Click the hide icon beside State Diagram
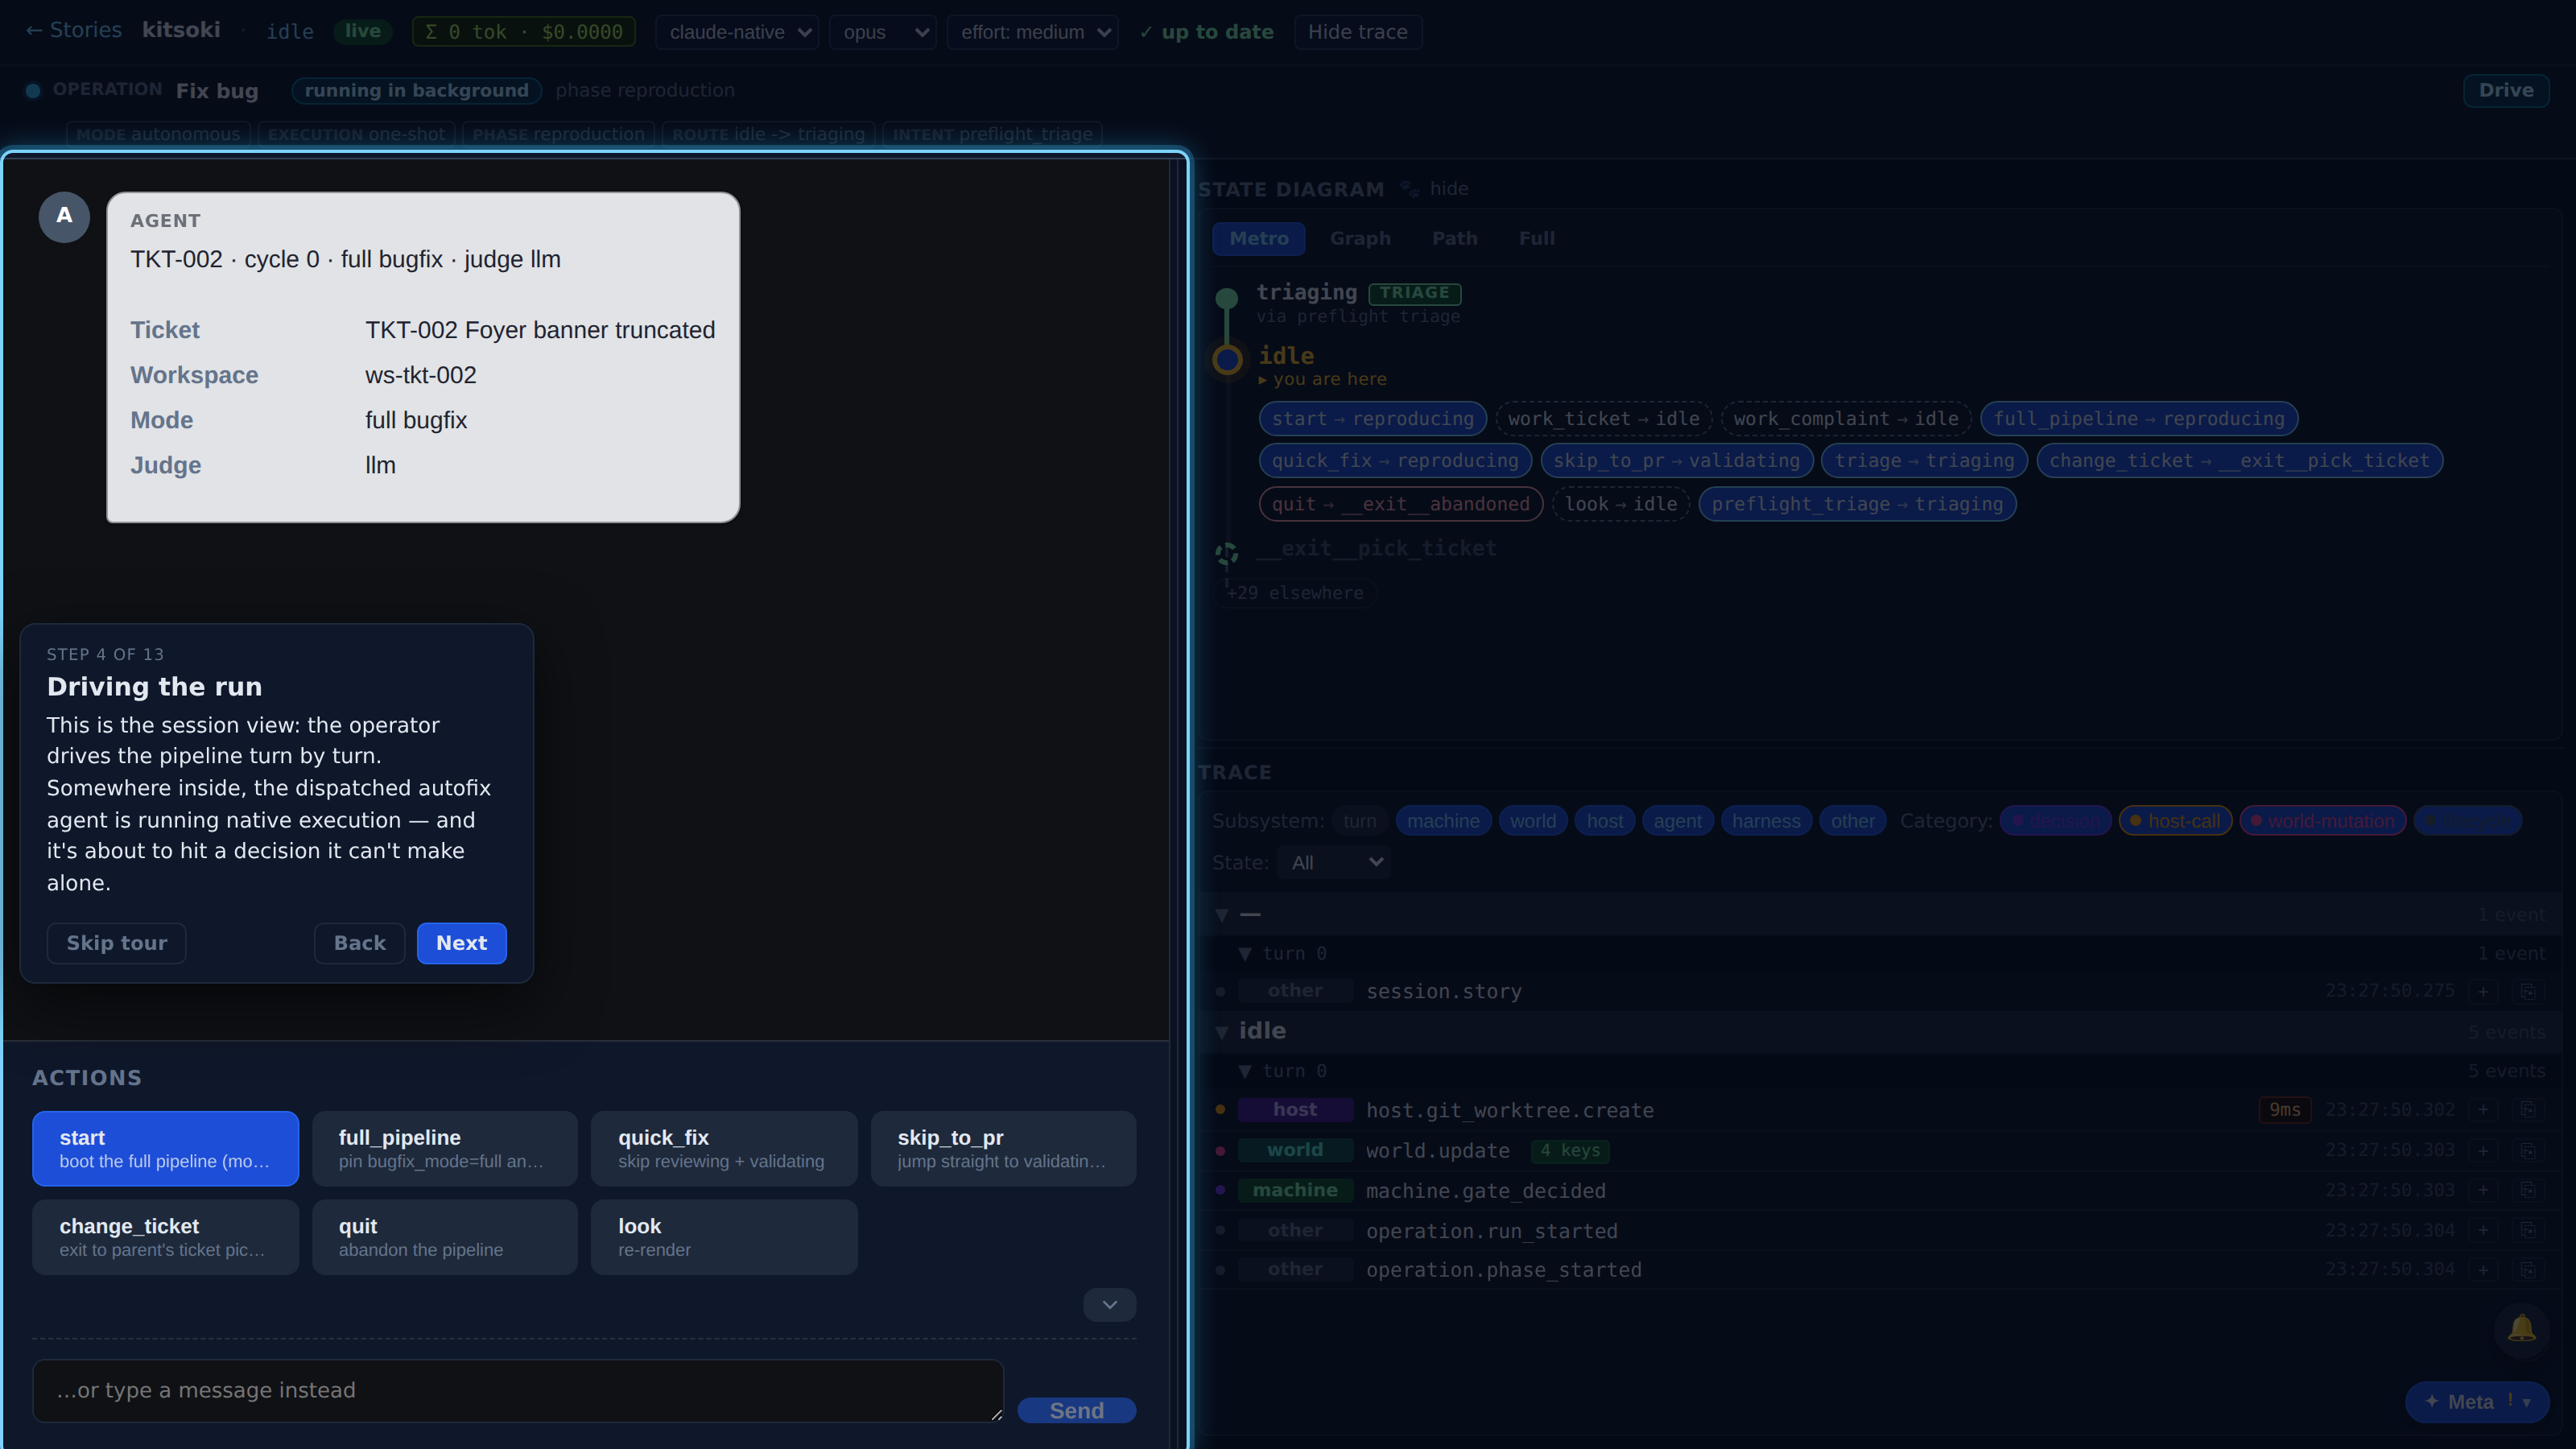Viewport: 2576px width, 1449px height. (x=1409, y=189)
